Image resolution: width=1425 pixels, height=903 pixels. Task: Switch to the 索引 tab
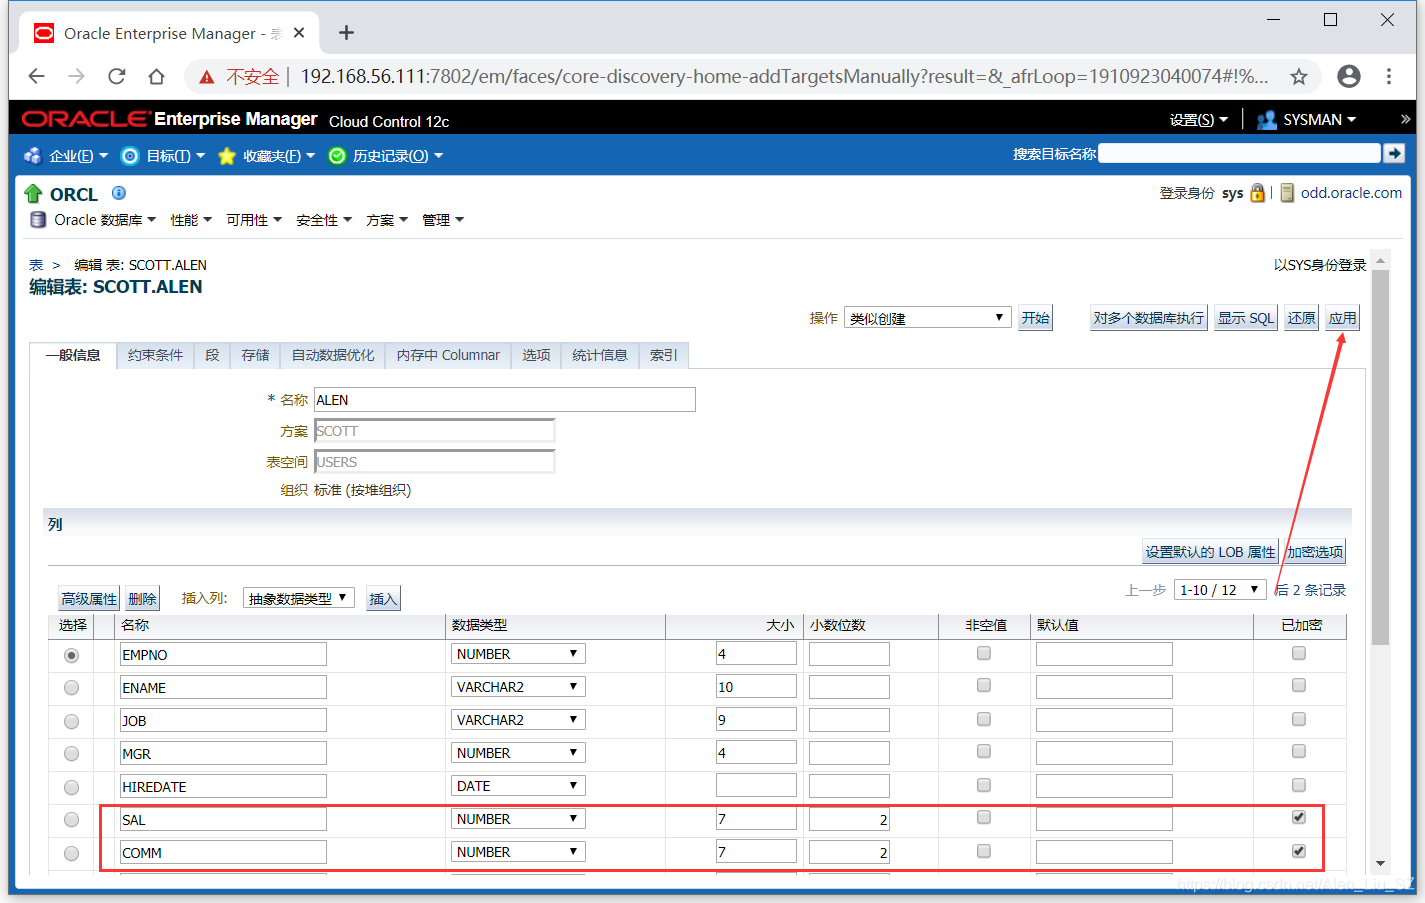coord(663,355)
